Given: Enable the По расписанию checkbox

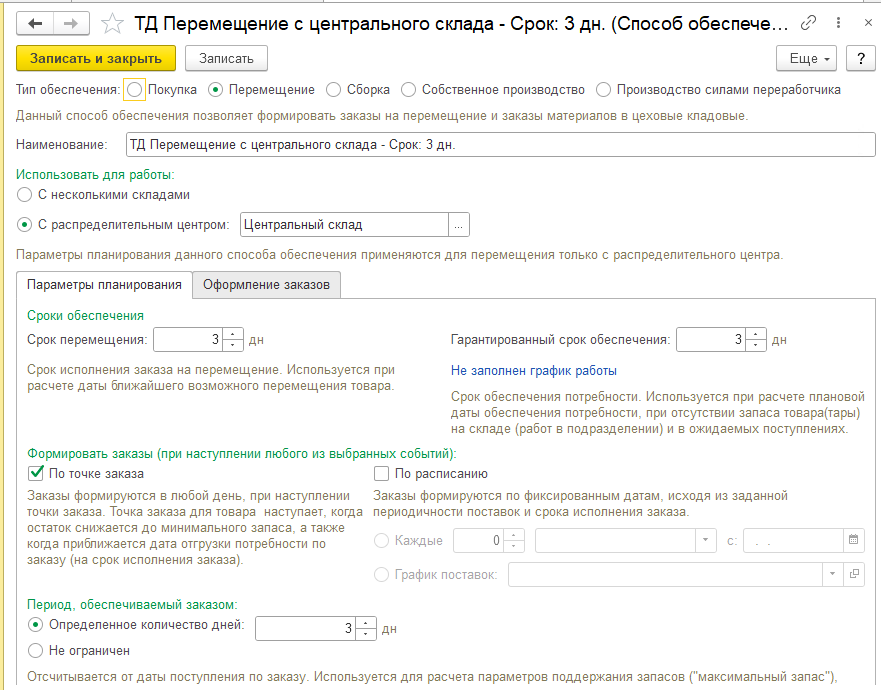Looking at the screenshot, I should [x=382, y=474].
